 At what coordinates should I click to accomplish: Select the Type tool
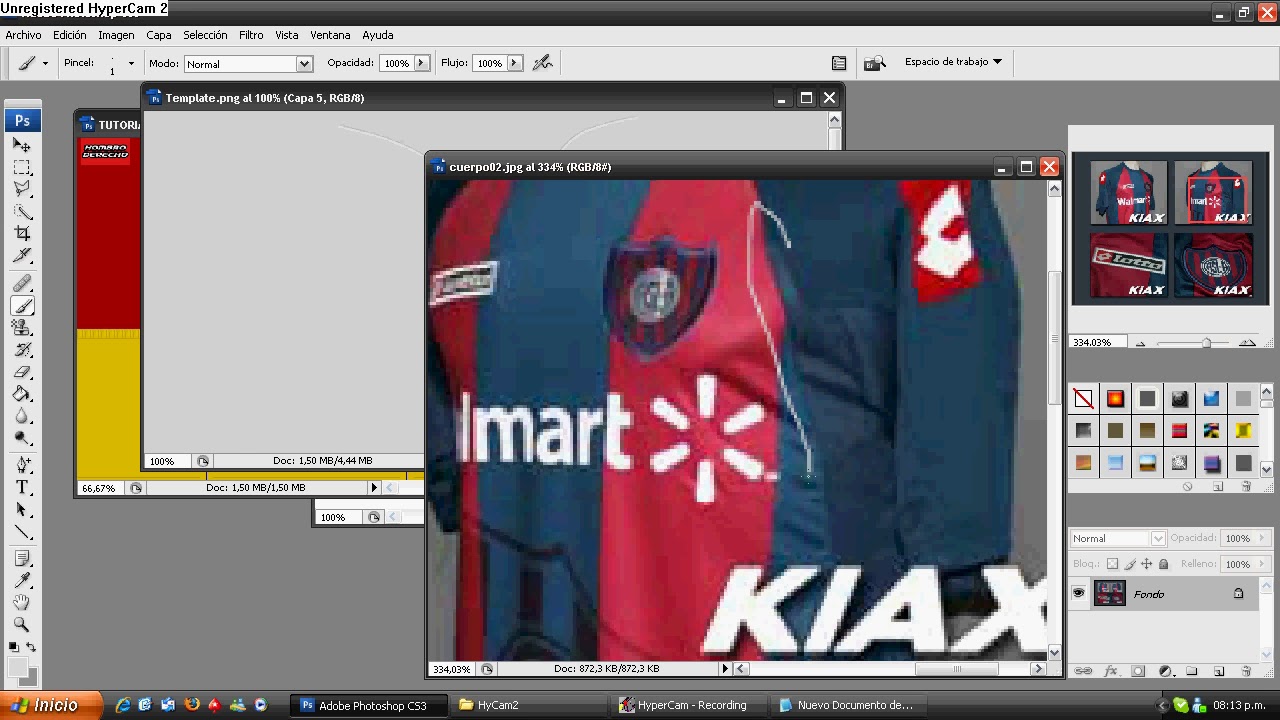pos(22,487)
